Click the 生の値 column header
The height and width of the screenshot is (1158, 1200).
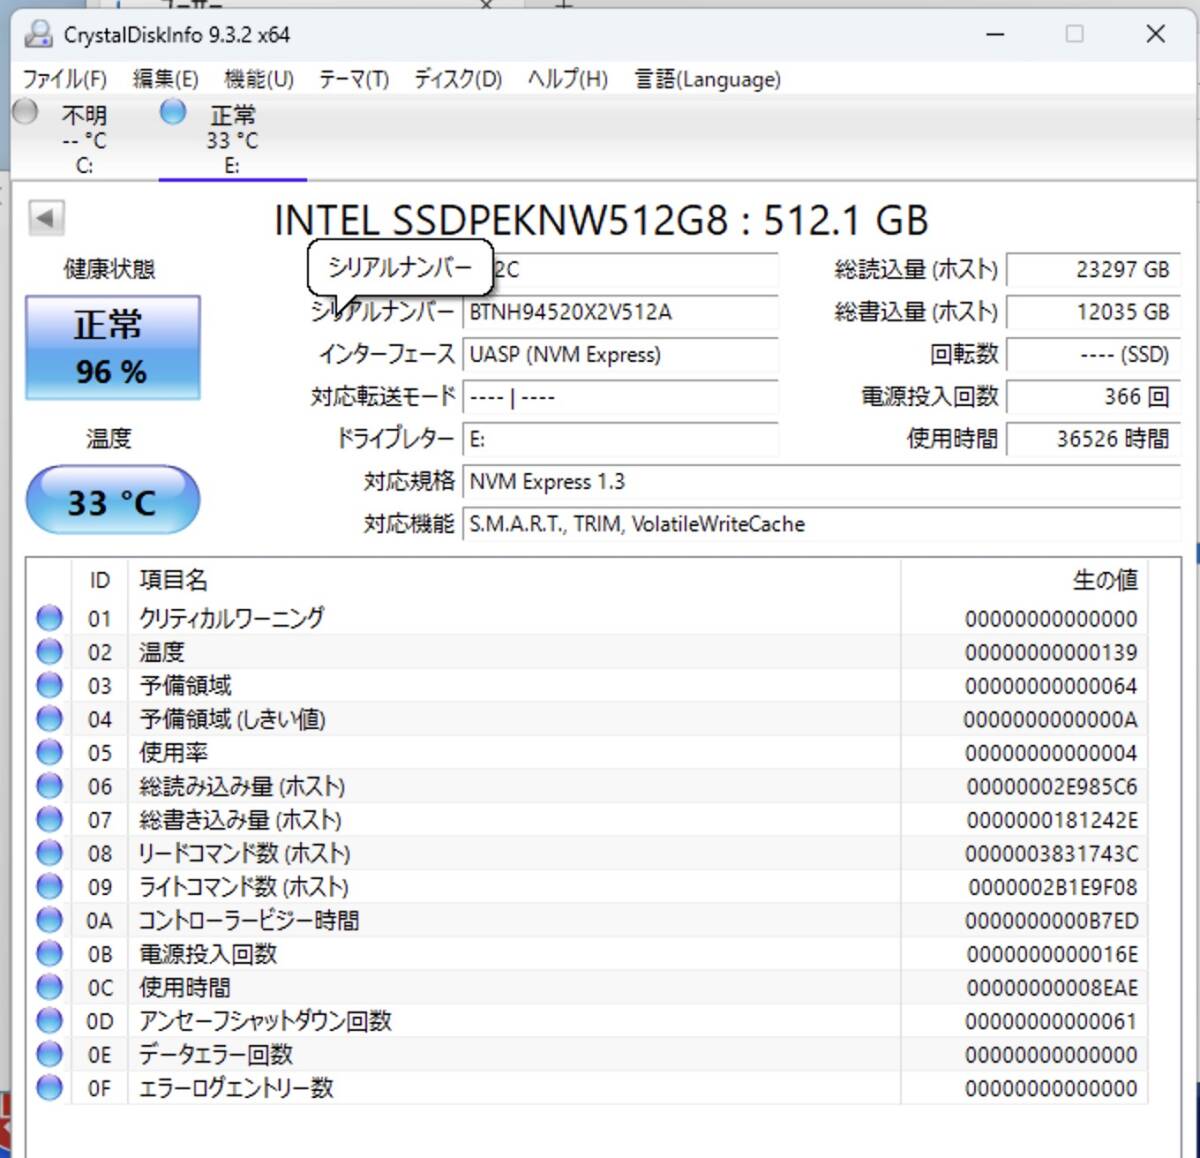coord(1104,580)
